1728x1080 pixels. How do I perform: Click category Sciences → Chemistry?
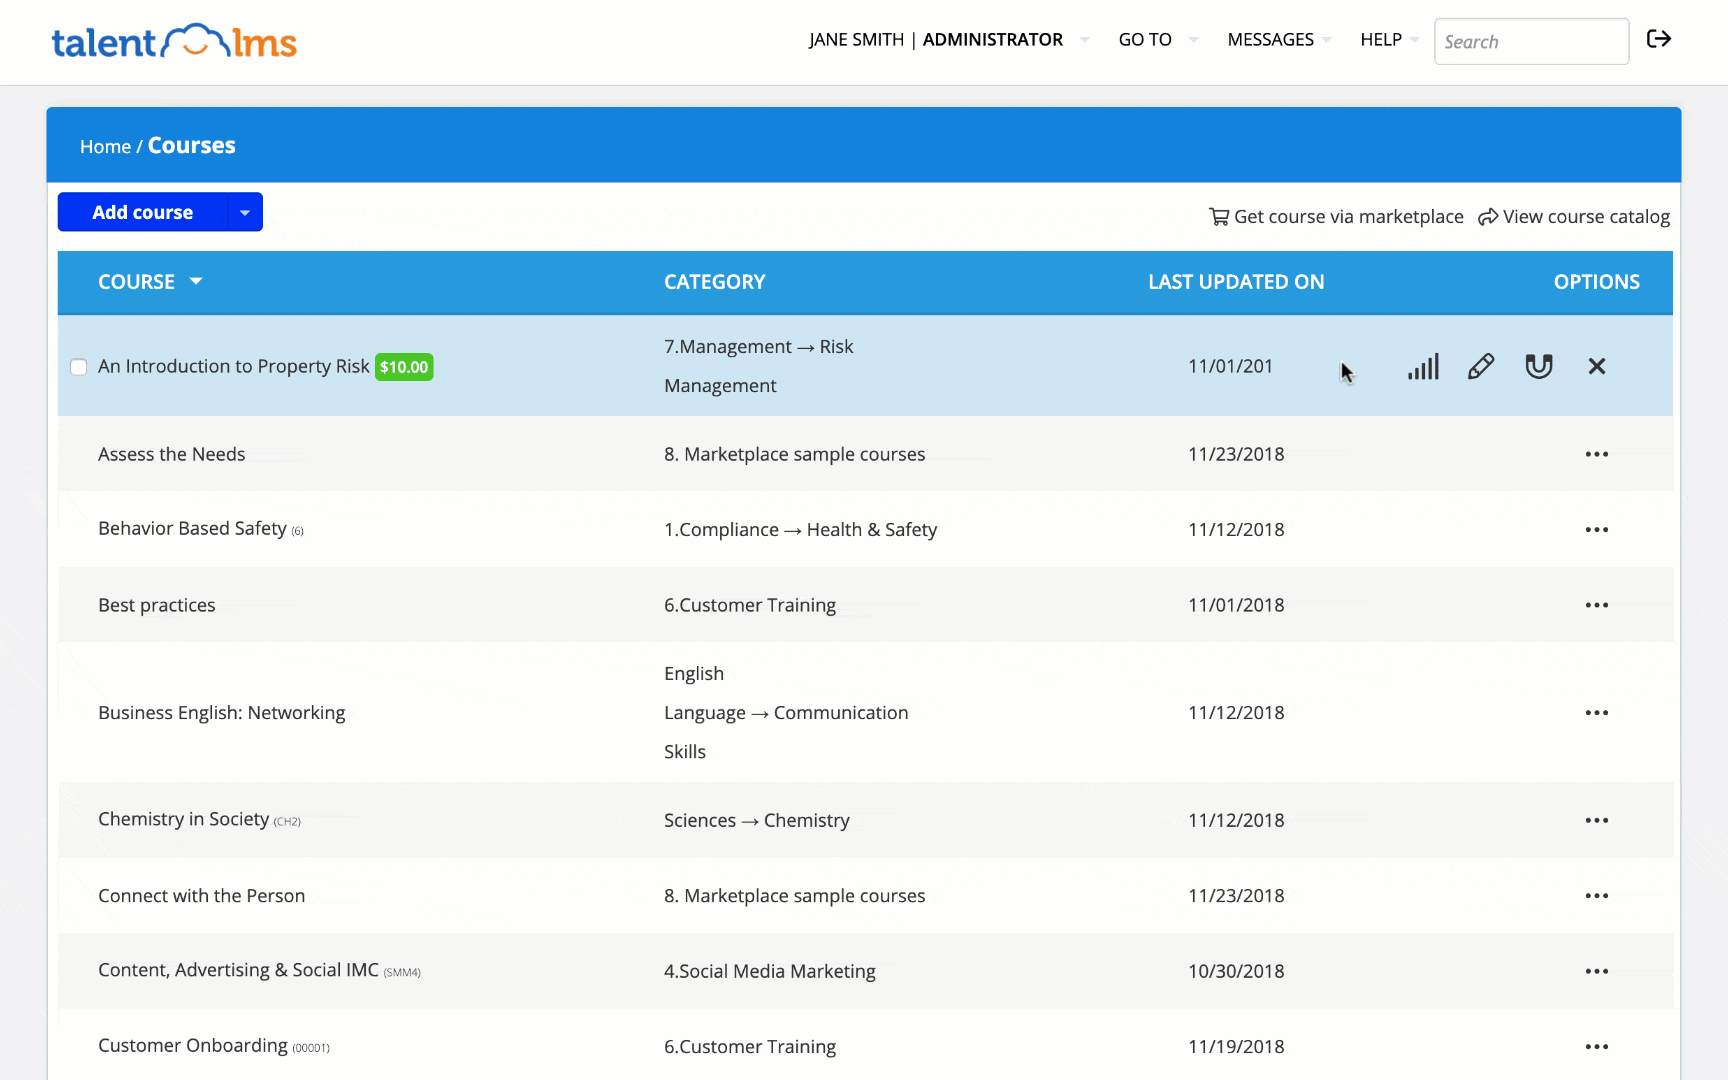coord(757,820)
